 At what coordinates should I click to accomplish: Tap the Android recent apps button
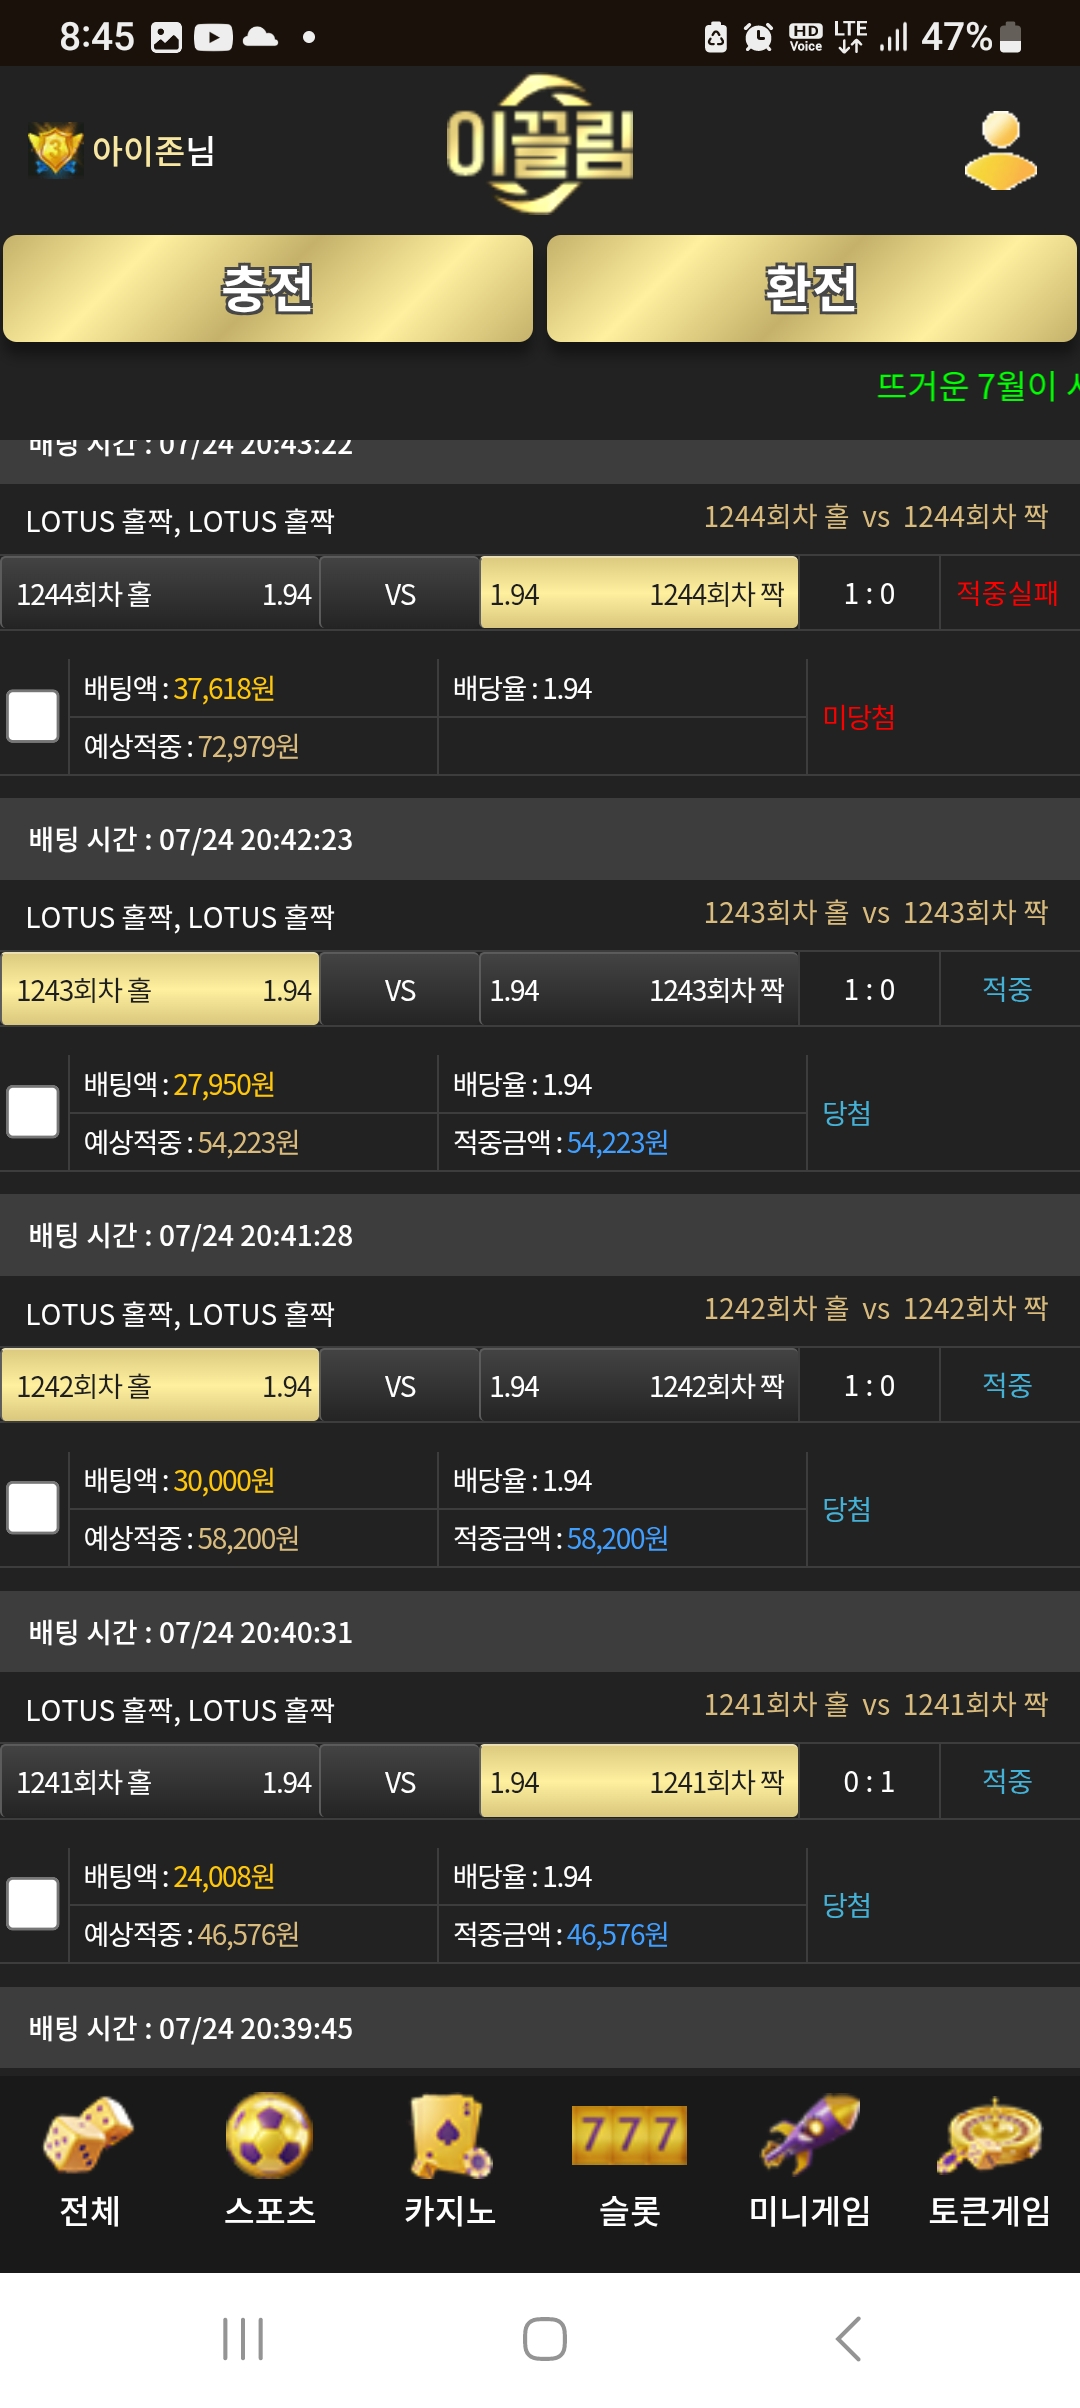[243, 2339]
